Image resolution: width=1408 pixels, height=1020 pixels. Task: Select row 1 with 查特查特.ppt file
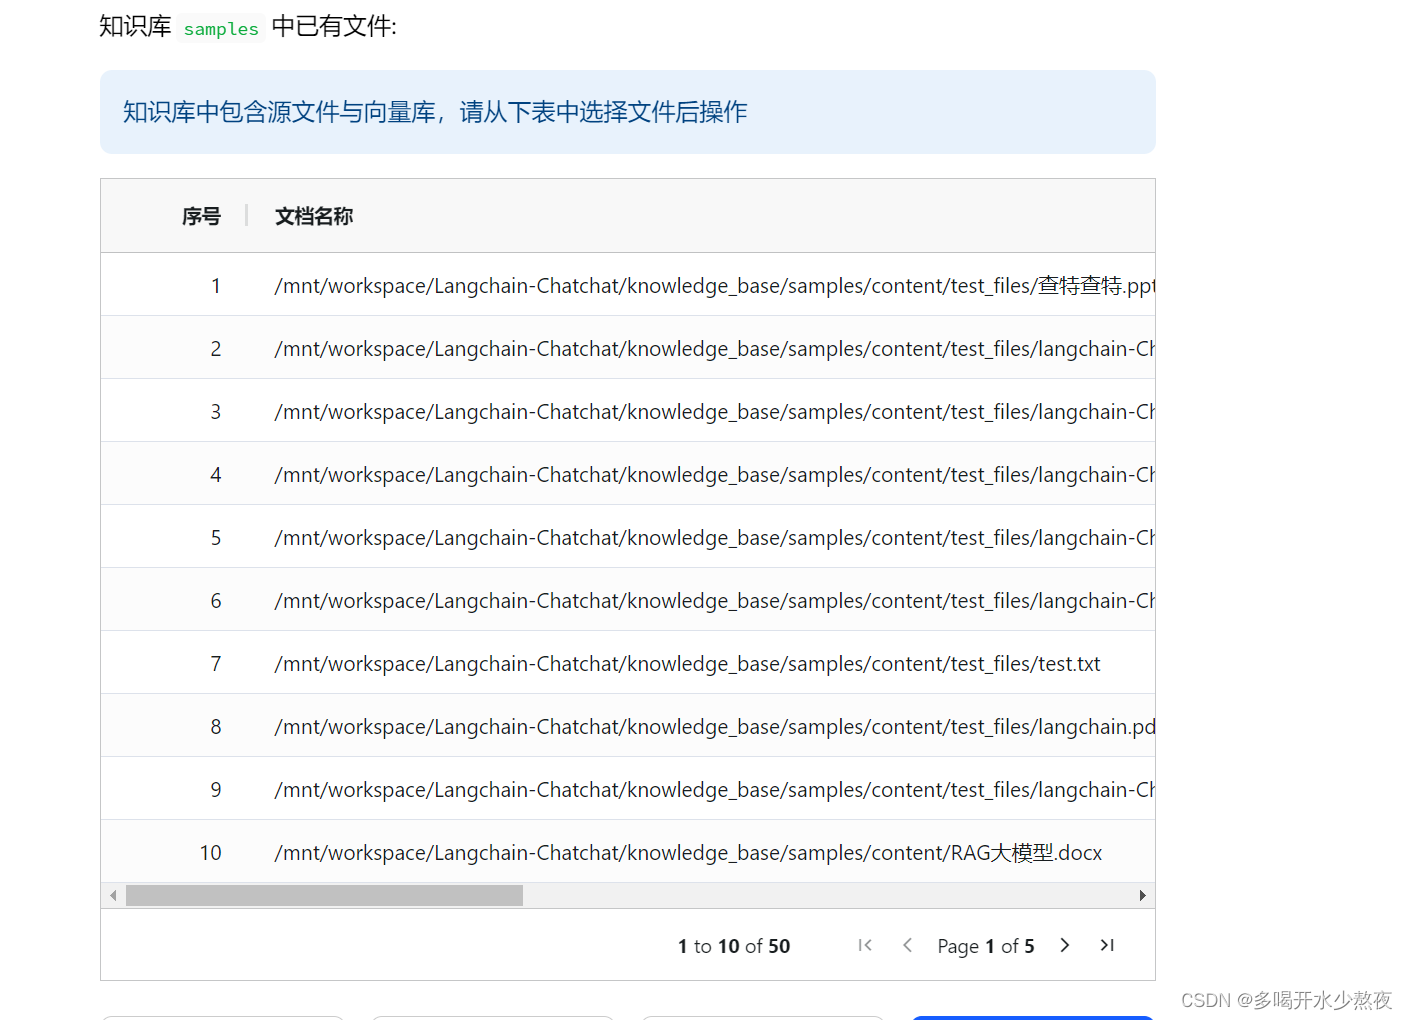(x=628, y=285)
